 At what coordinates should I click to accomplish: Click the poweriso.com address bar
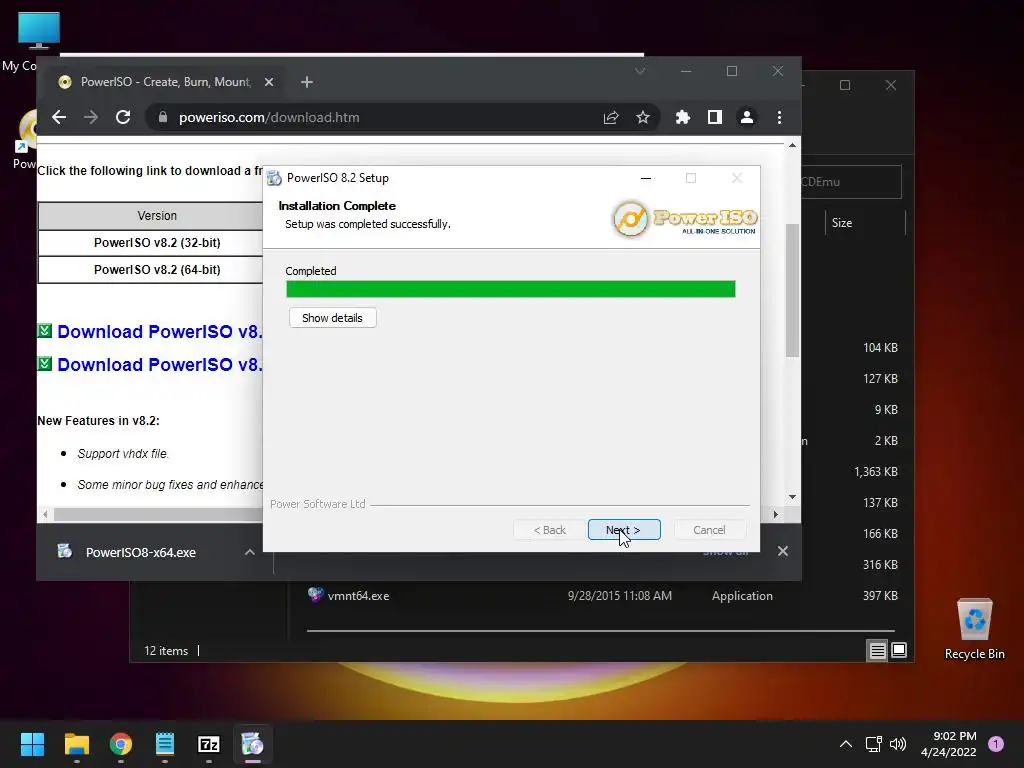pyautogui.click(x=379, y=118)
